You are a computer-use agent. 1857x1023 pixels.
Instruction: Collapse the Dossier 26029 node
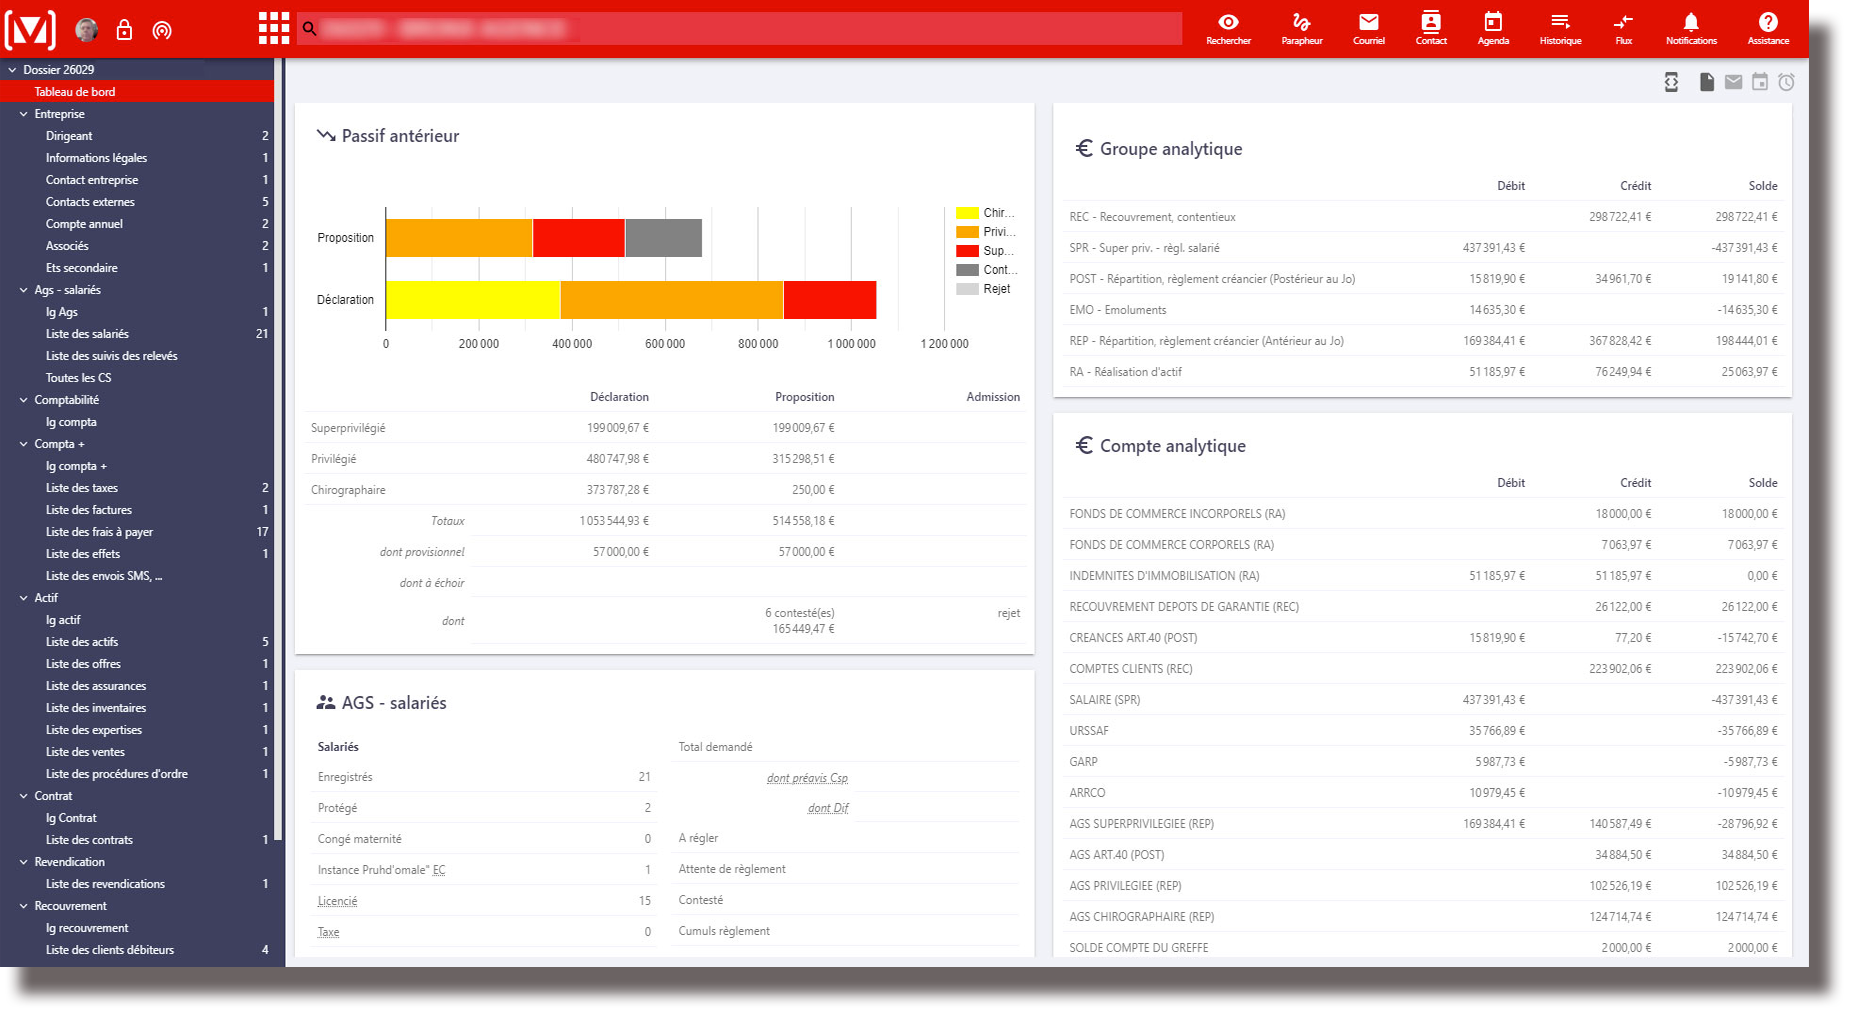12,70
